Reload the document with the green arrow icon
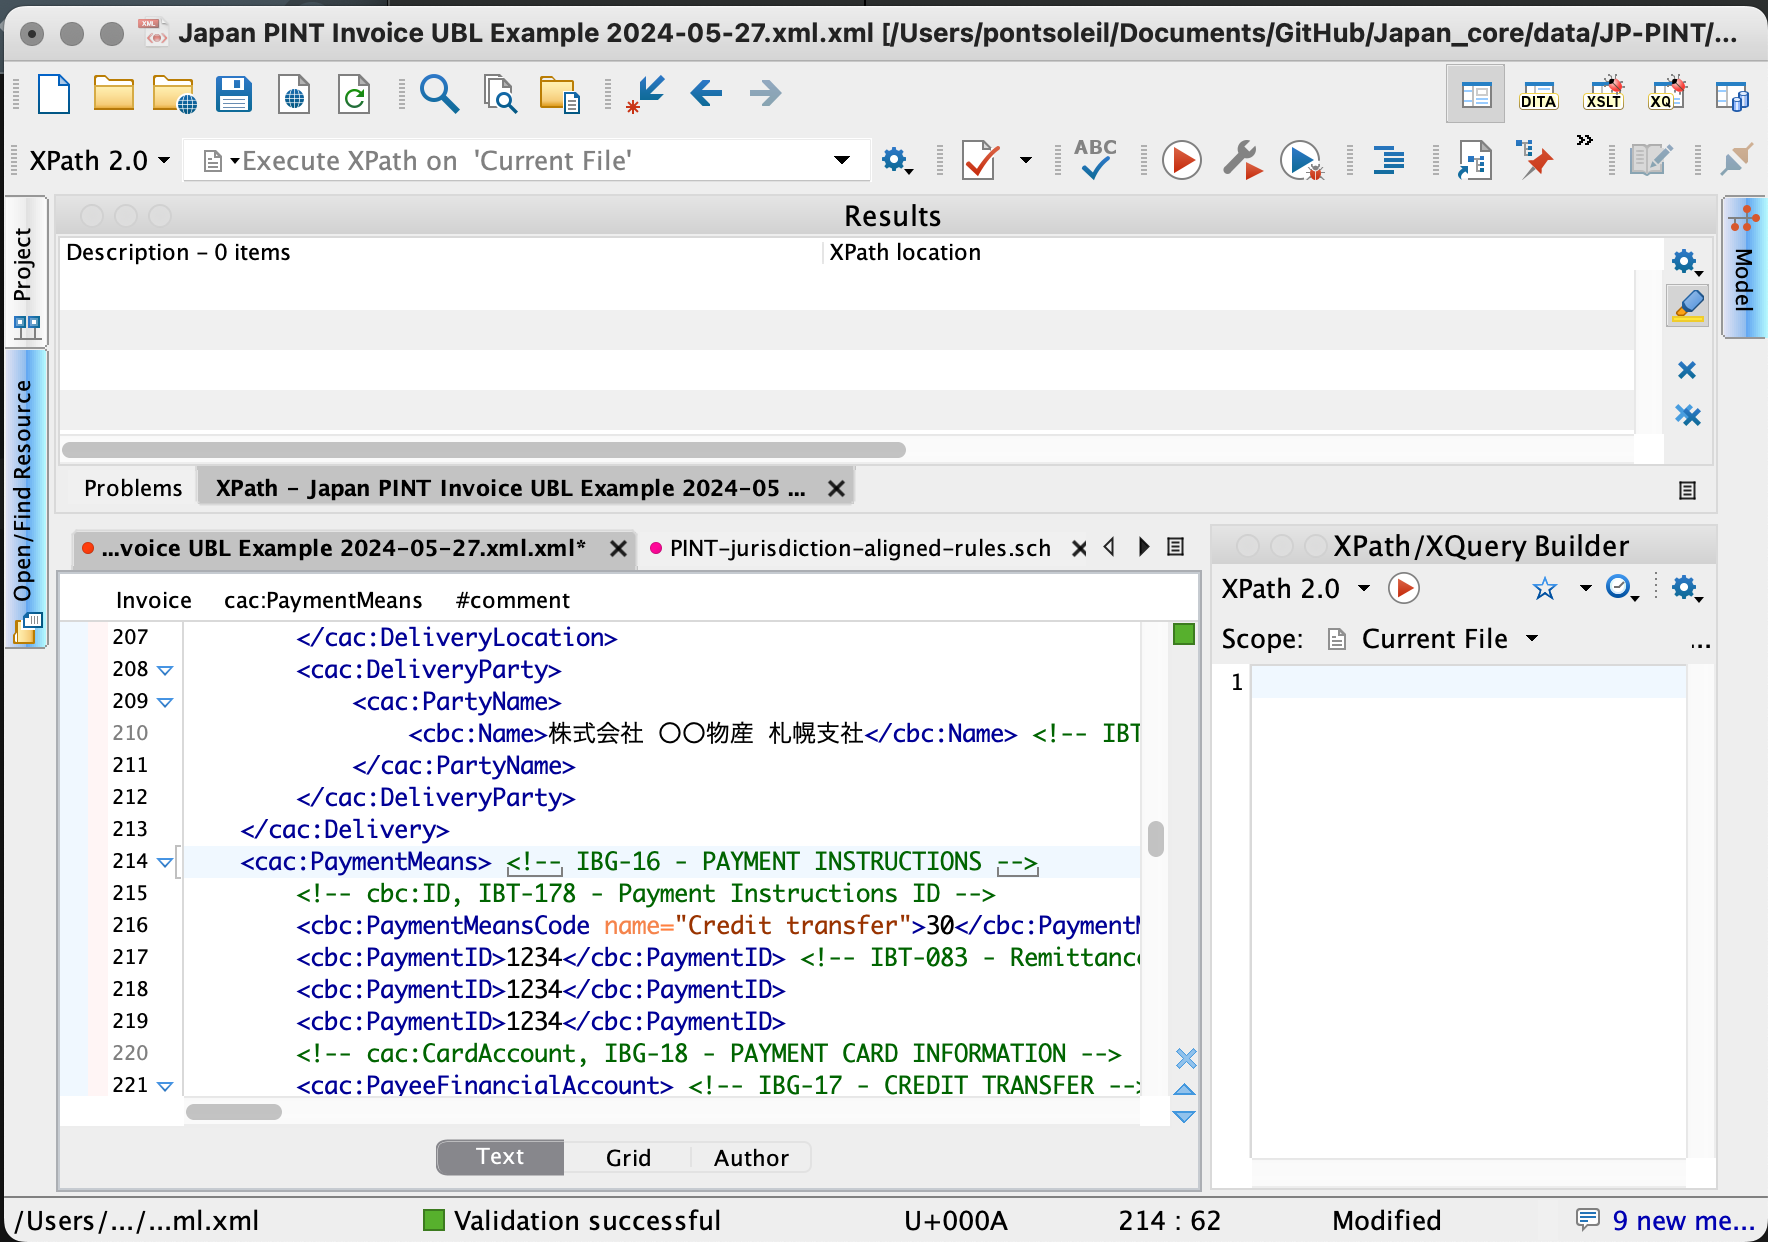The height and width of the screenshot is (1242, 1768). click(x=354, y=95)
